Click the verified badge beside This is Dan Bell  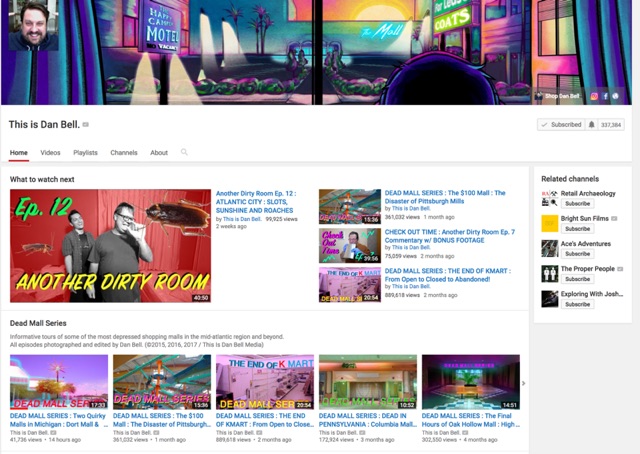tap(86, 125)
